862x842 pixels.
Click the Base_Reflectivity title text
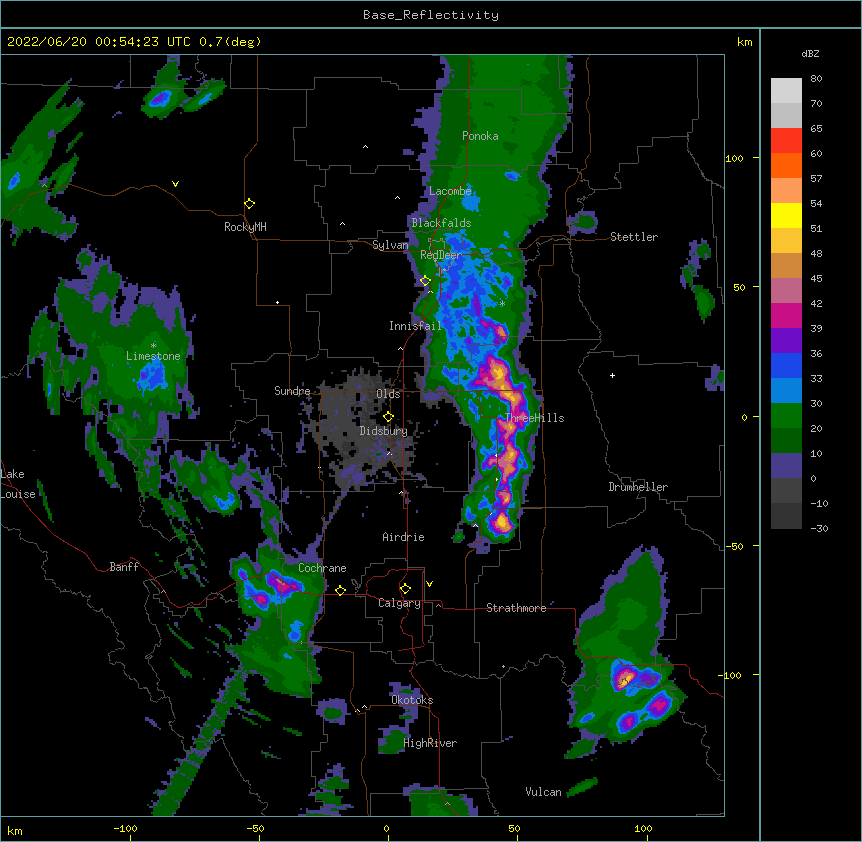pyautogui.click(x=431, y=15)
